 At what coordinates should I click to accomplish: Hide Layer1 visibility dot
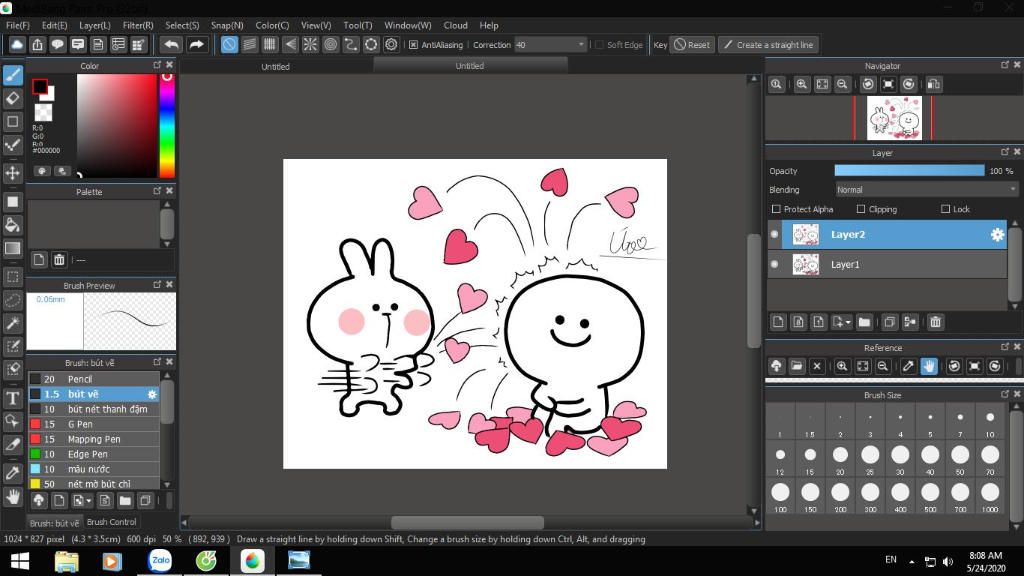[775, 264]
